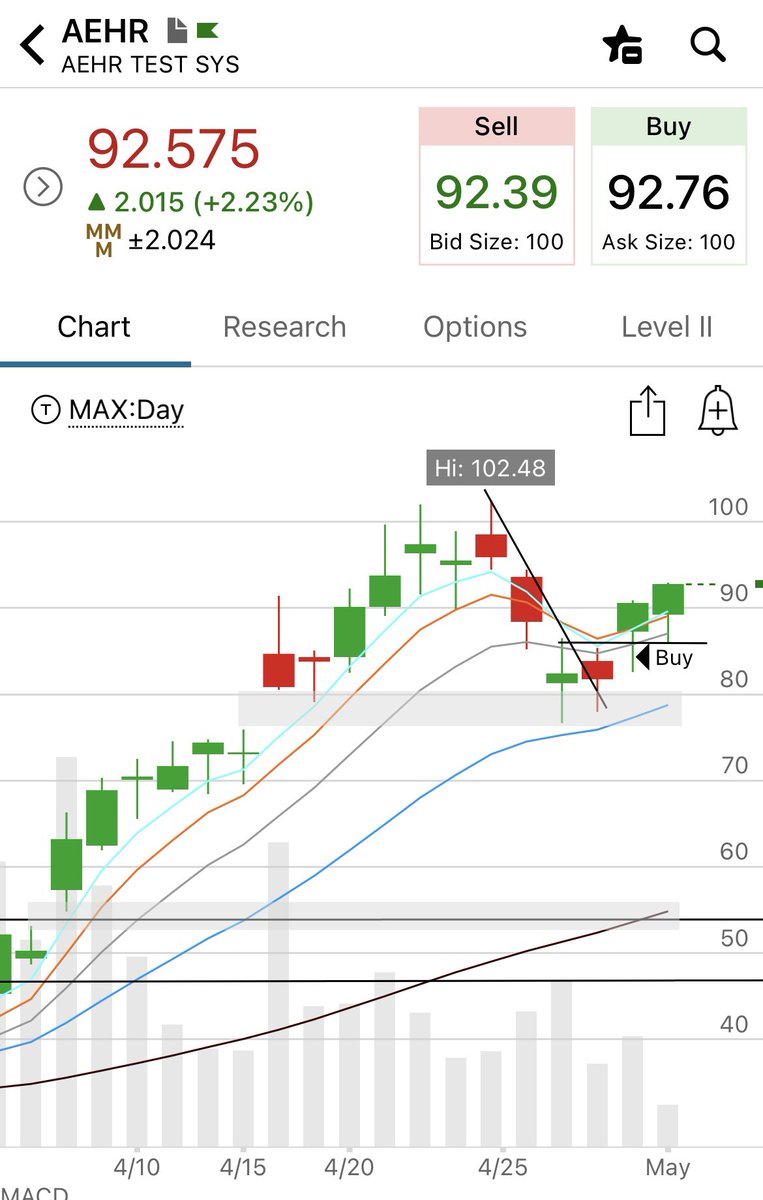
Task: Switch to the Research tab
Action: point(284,327)
